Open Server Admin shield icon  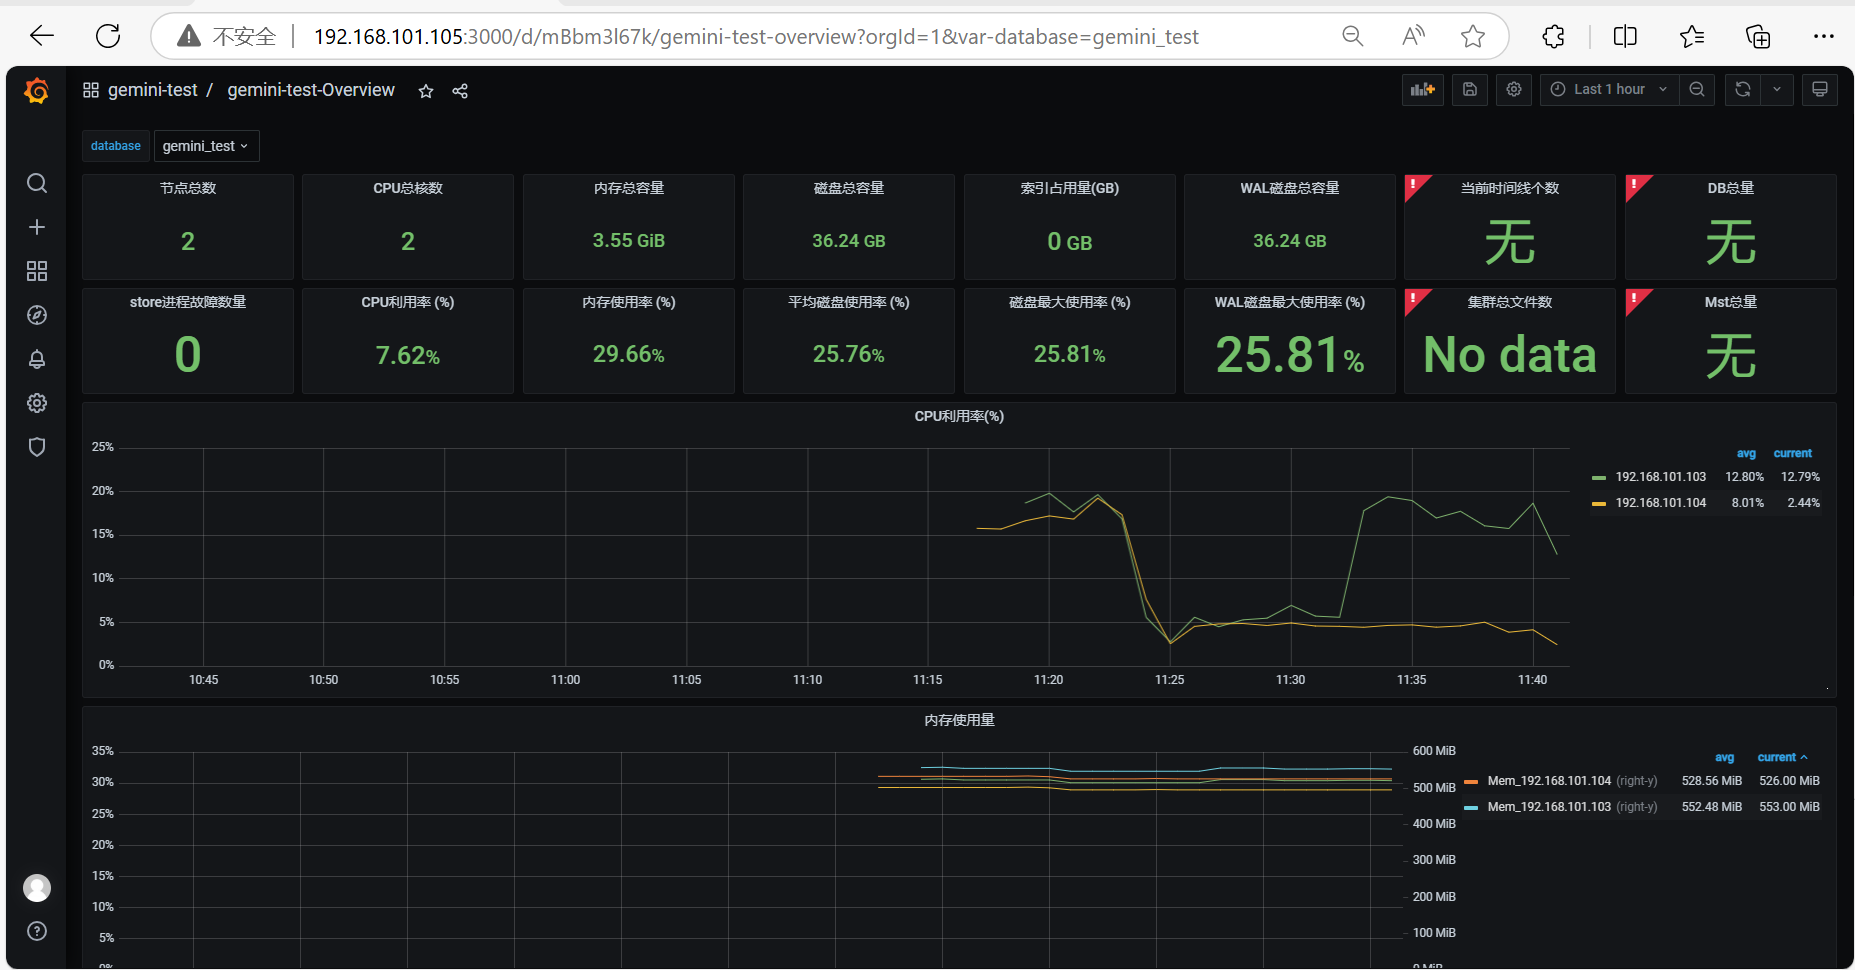(x=37, y=447)
